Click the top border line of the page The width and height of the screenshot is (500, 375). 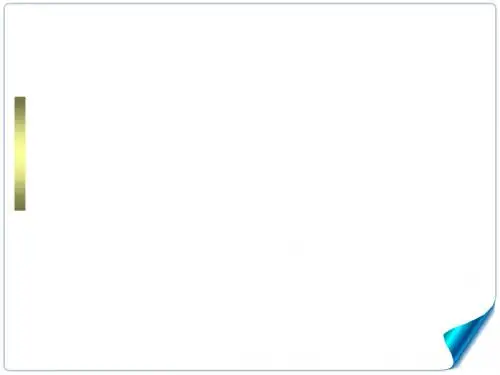point(250,4)
